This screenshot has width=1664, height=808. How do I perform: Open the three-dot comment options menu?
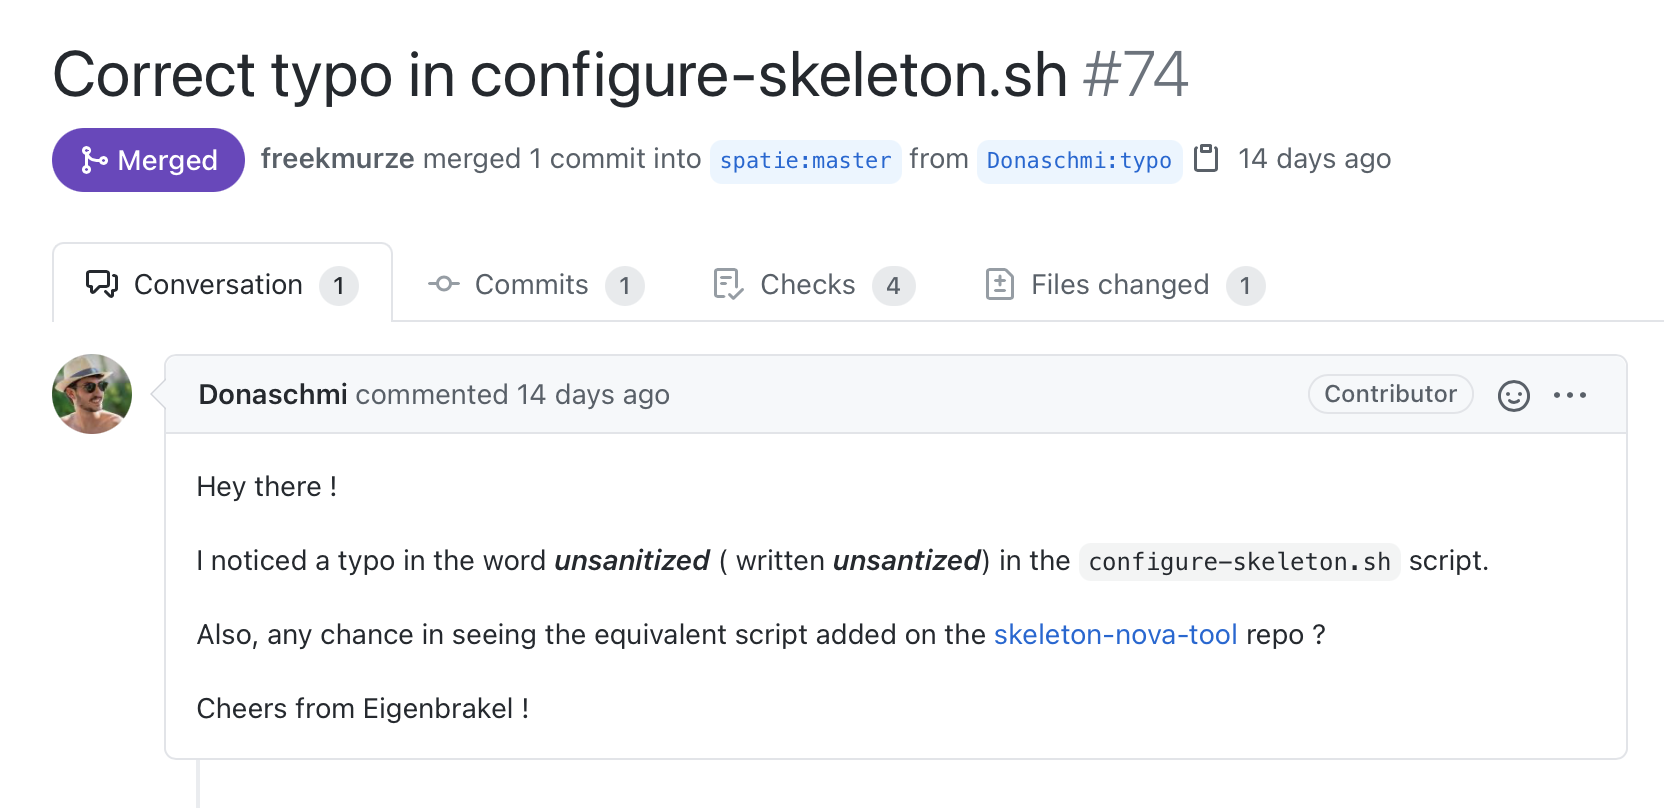tap(1570, 395)
